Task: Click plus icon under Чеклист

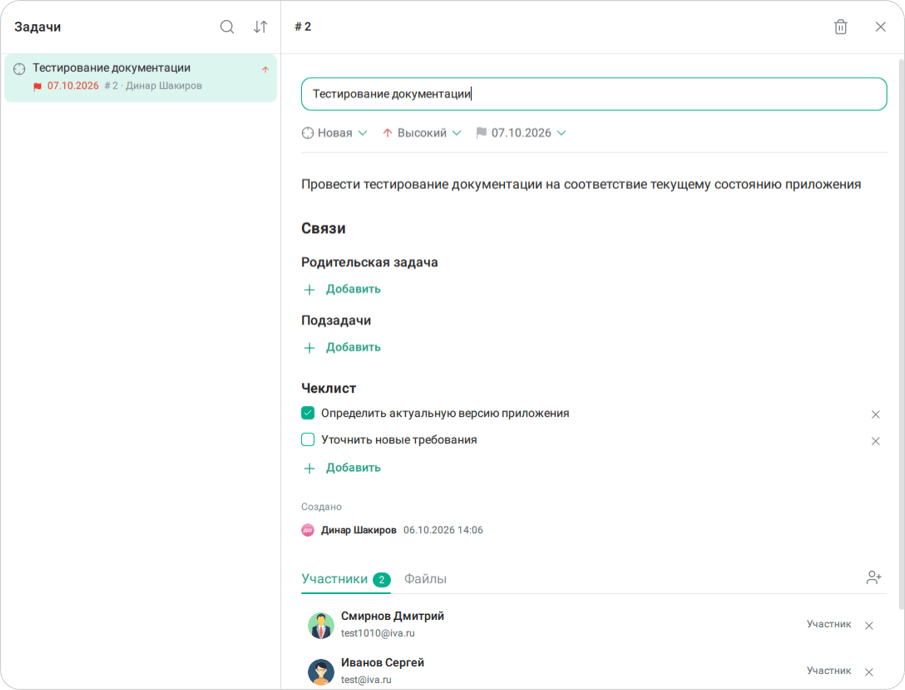Action: click(x=309, y=468)
